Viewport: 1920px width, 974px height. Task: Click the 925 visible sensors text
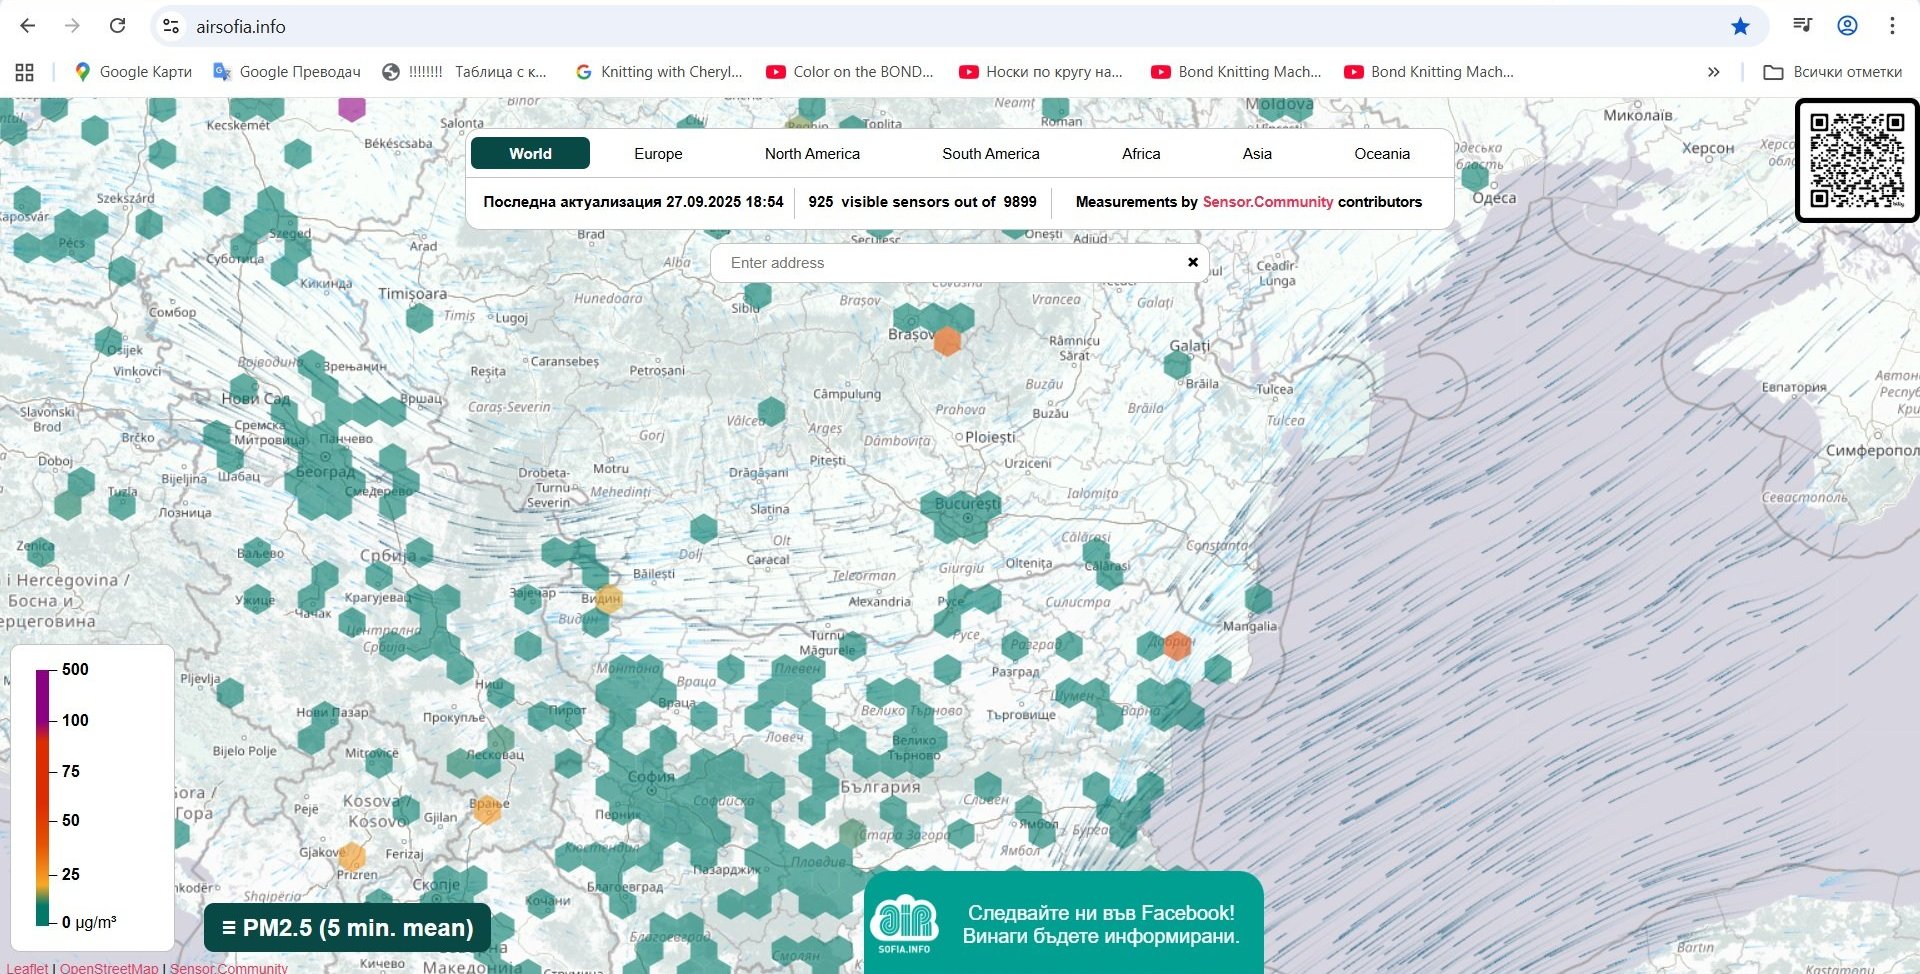coord(922,202)
